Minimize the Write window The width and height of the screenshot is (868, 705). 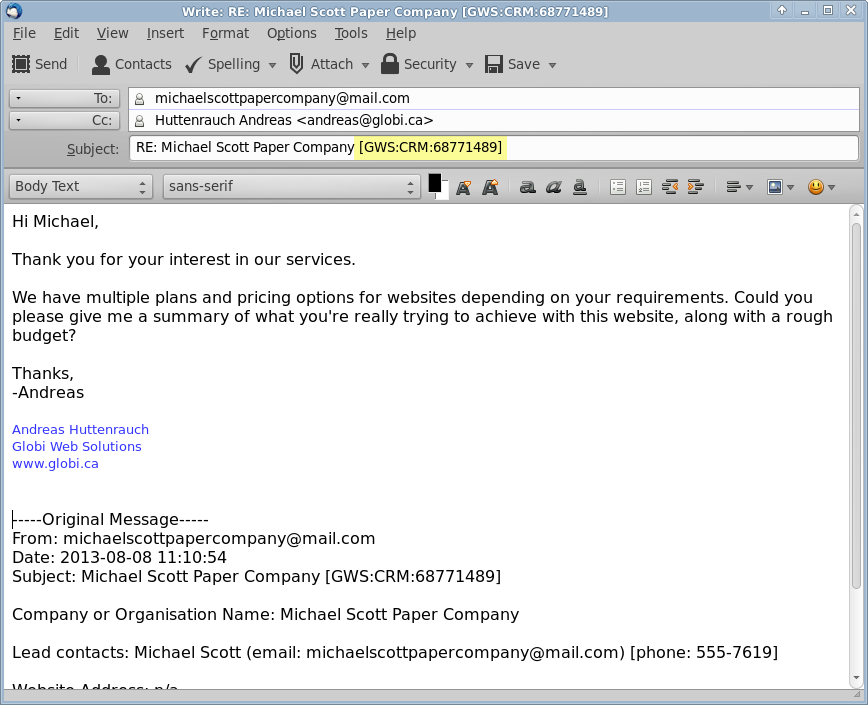click(805, 11)
